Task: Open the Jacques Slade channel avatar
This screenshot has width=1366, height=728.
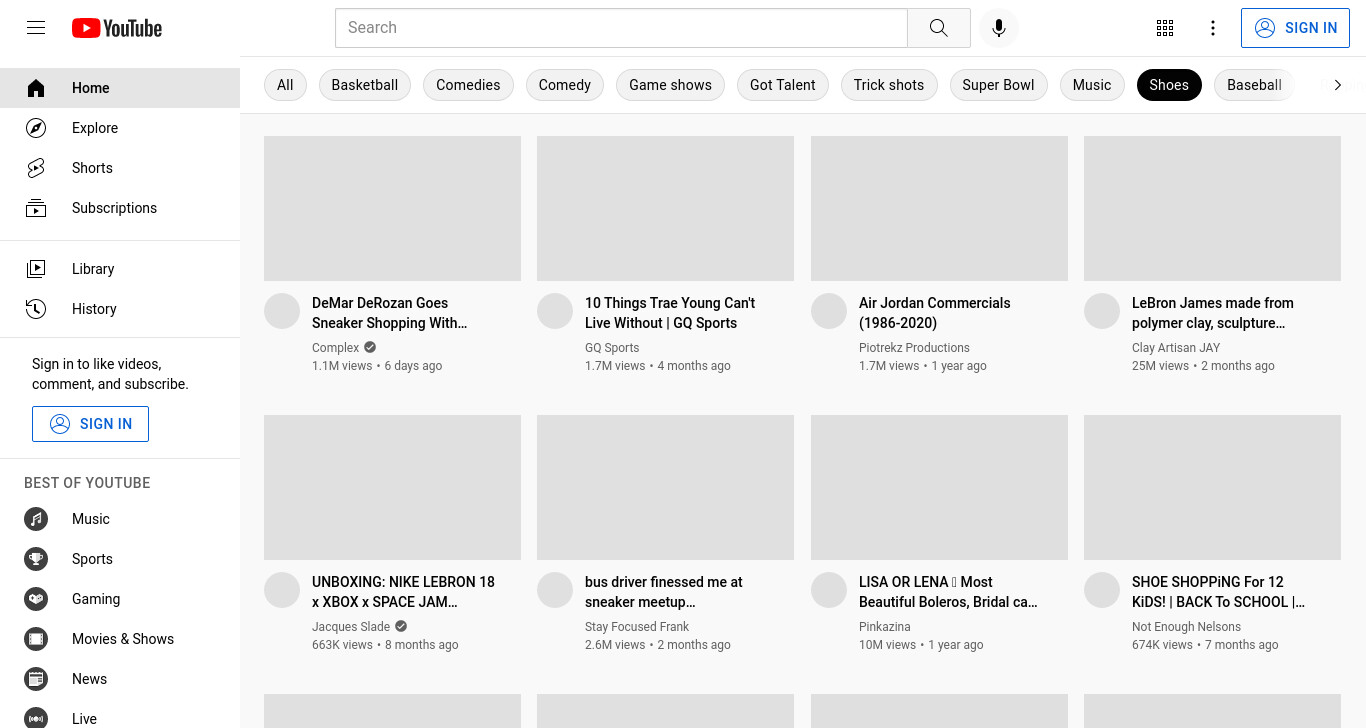Action: pyautogui.click(x=282, y=590)
